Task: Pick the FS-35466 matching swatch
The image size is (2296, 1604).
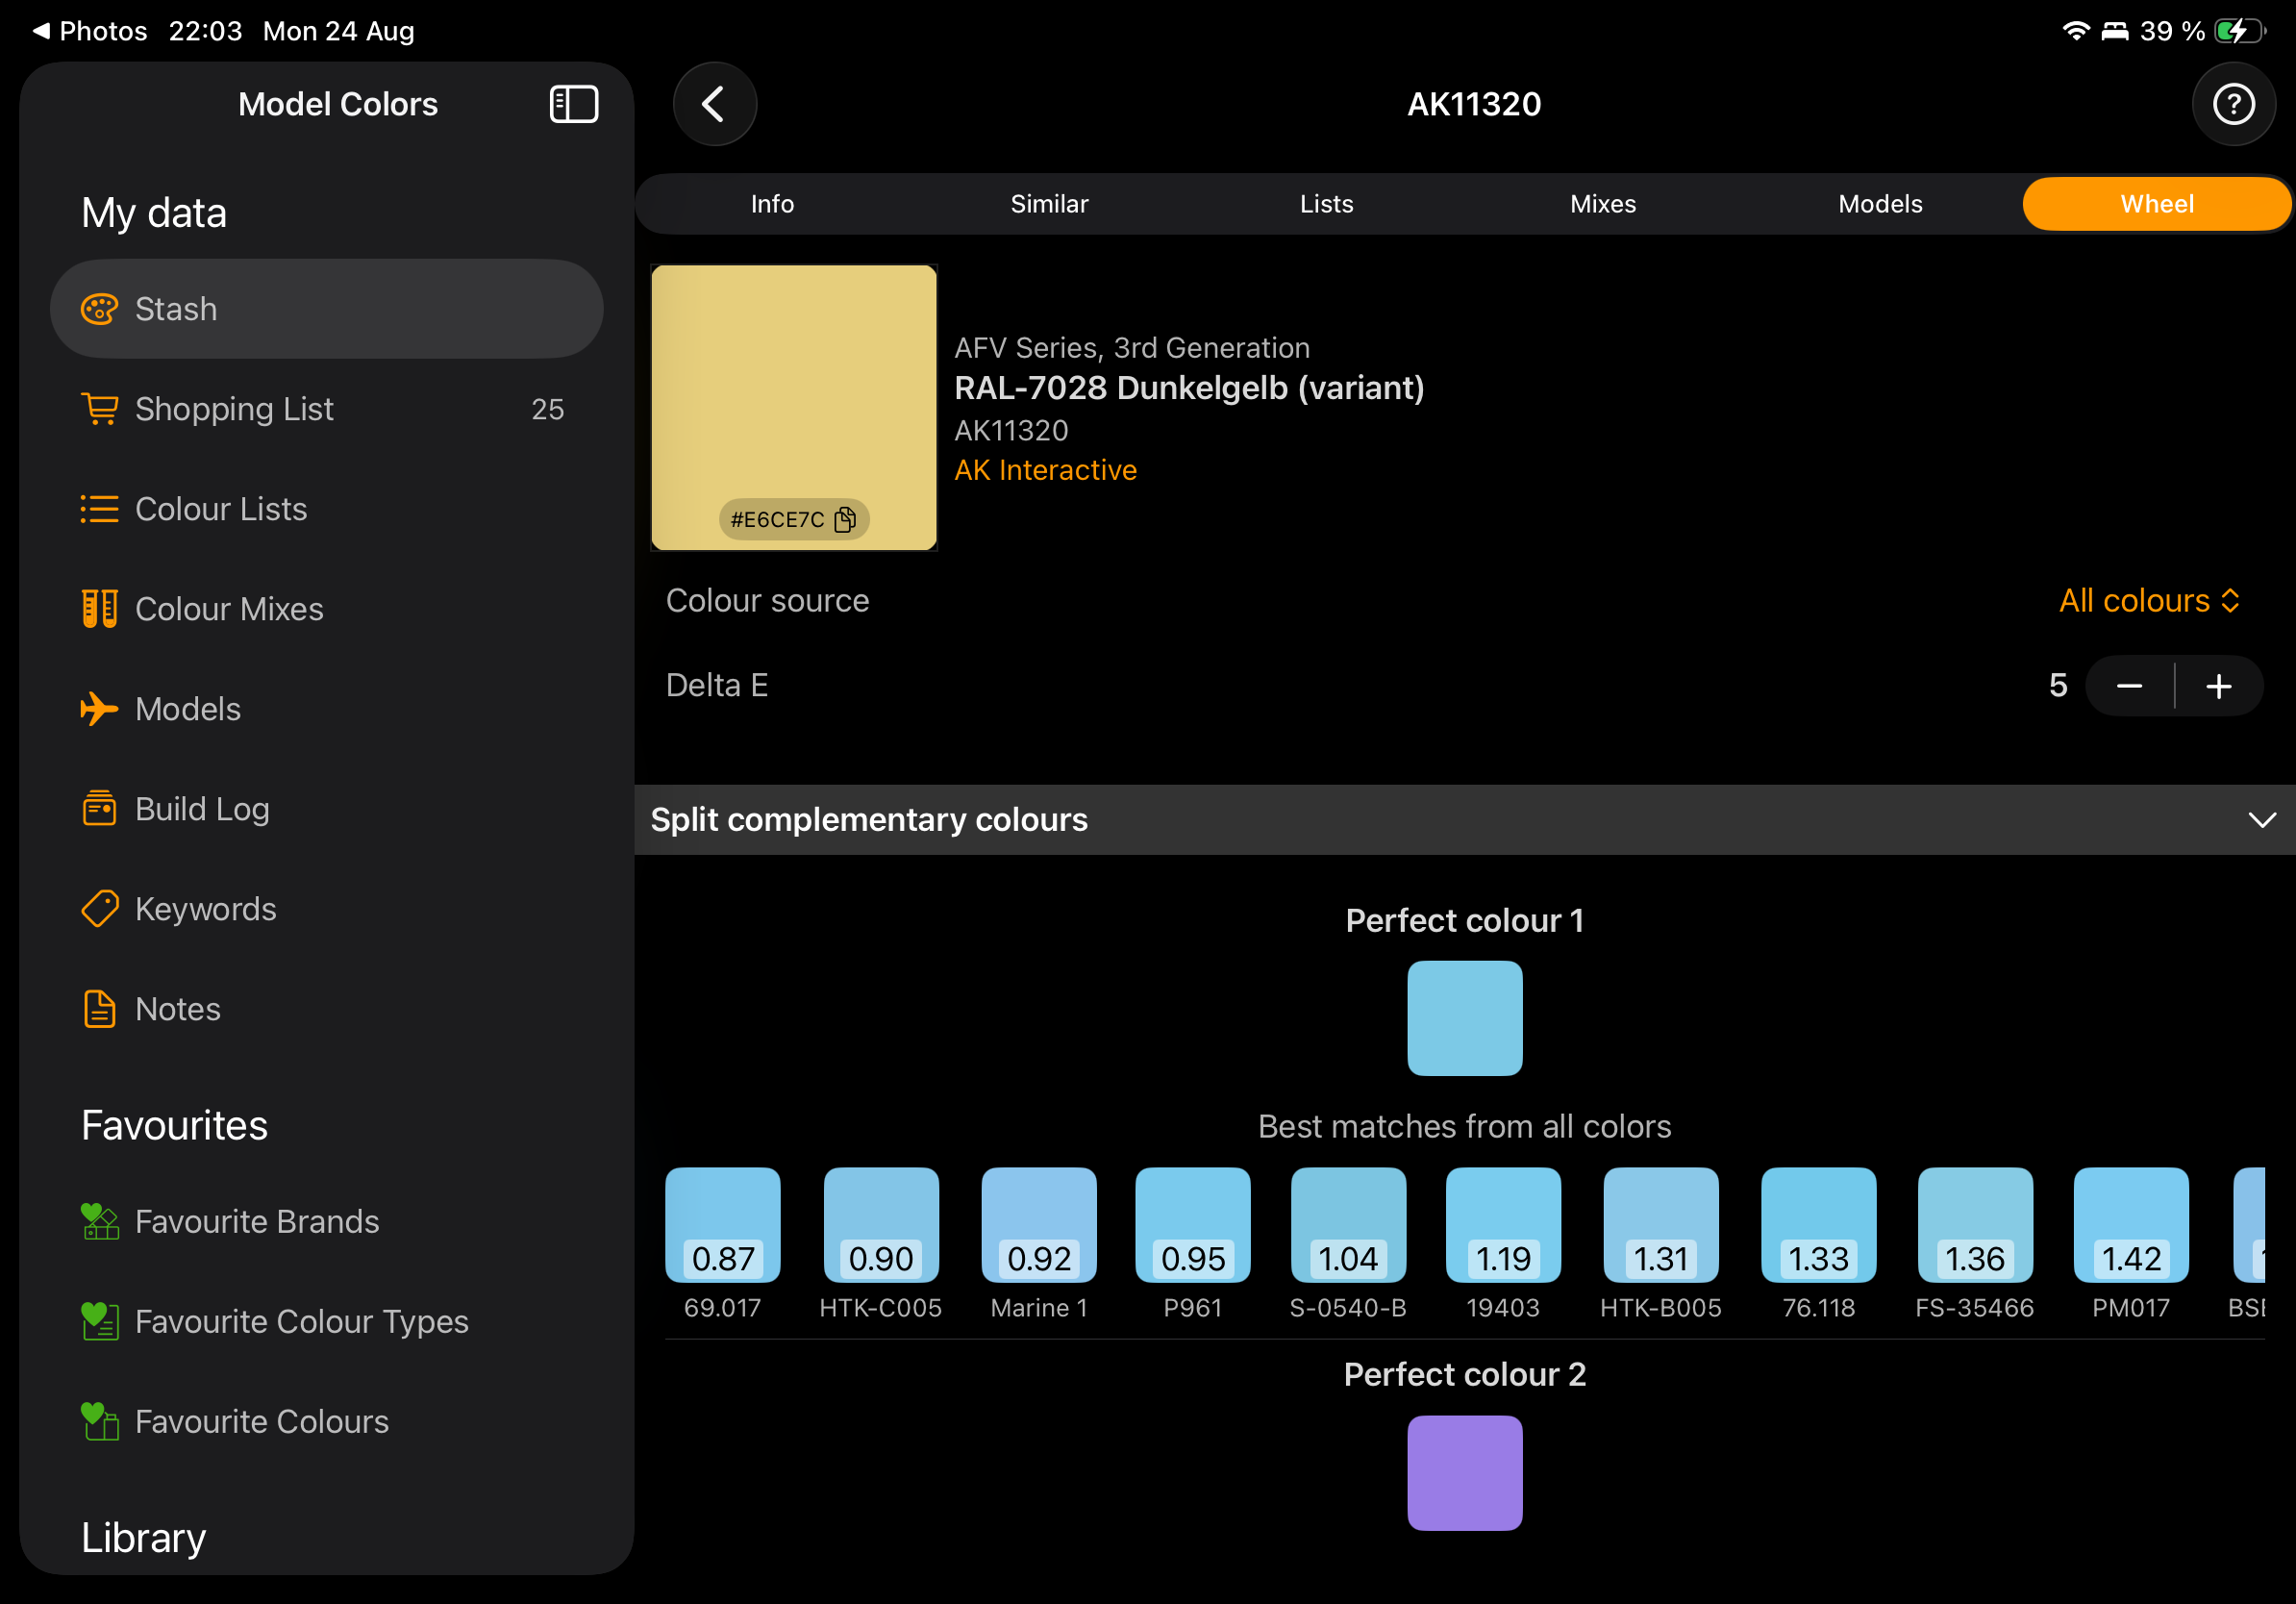Action: click(x=1975, y=1225)
